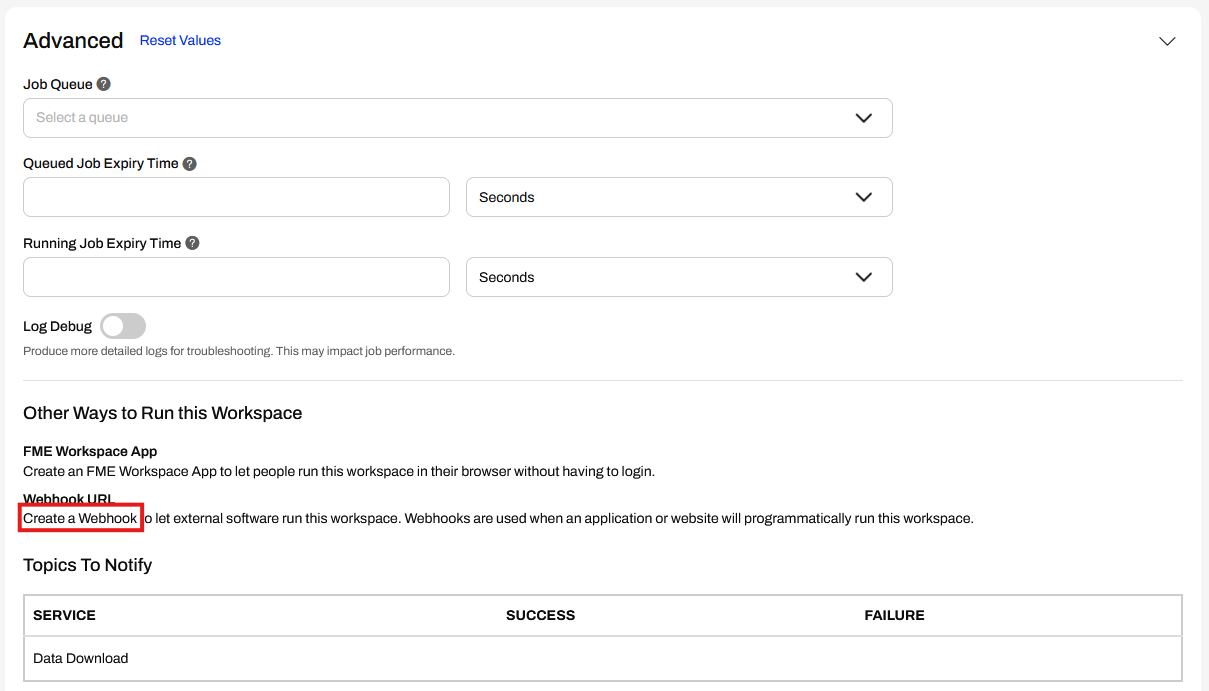
Task: Click the FAILURE column header
Action: [894, 615]
